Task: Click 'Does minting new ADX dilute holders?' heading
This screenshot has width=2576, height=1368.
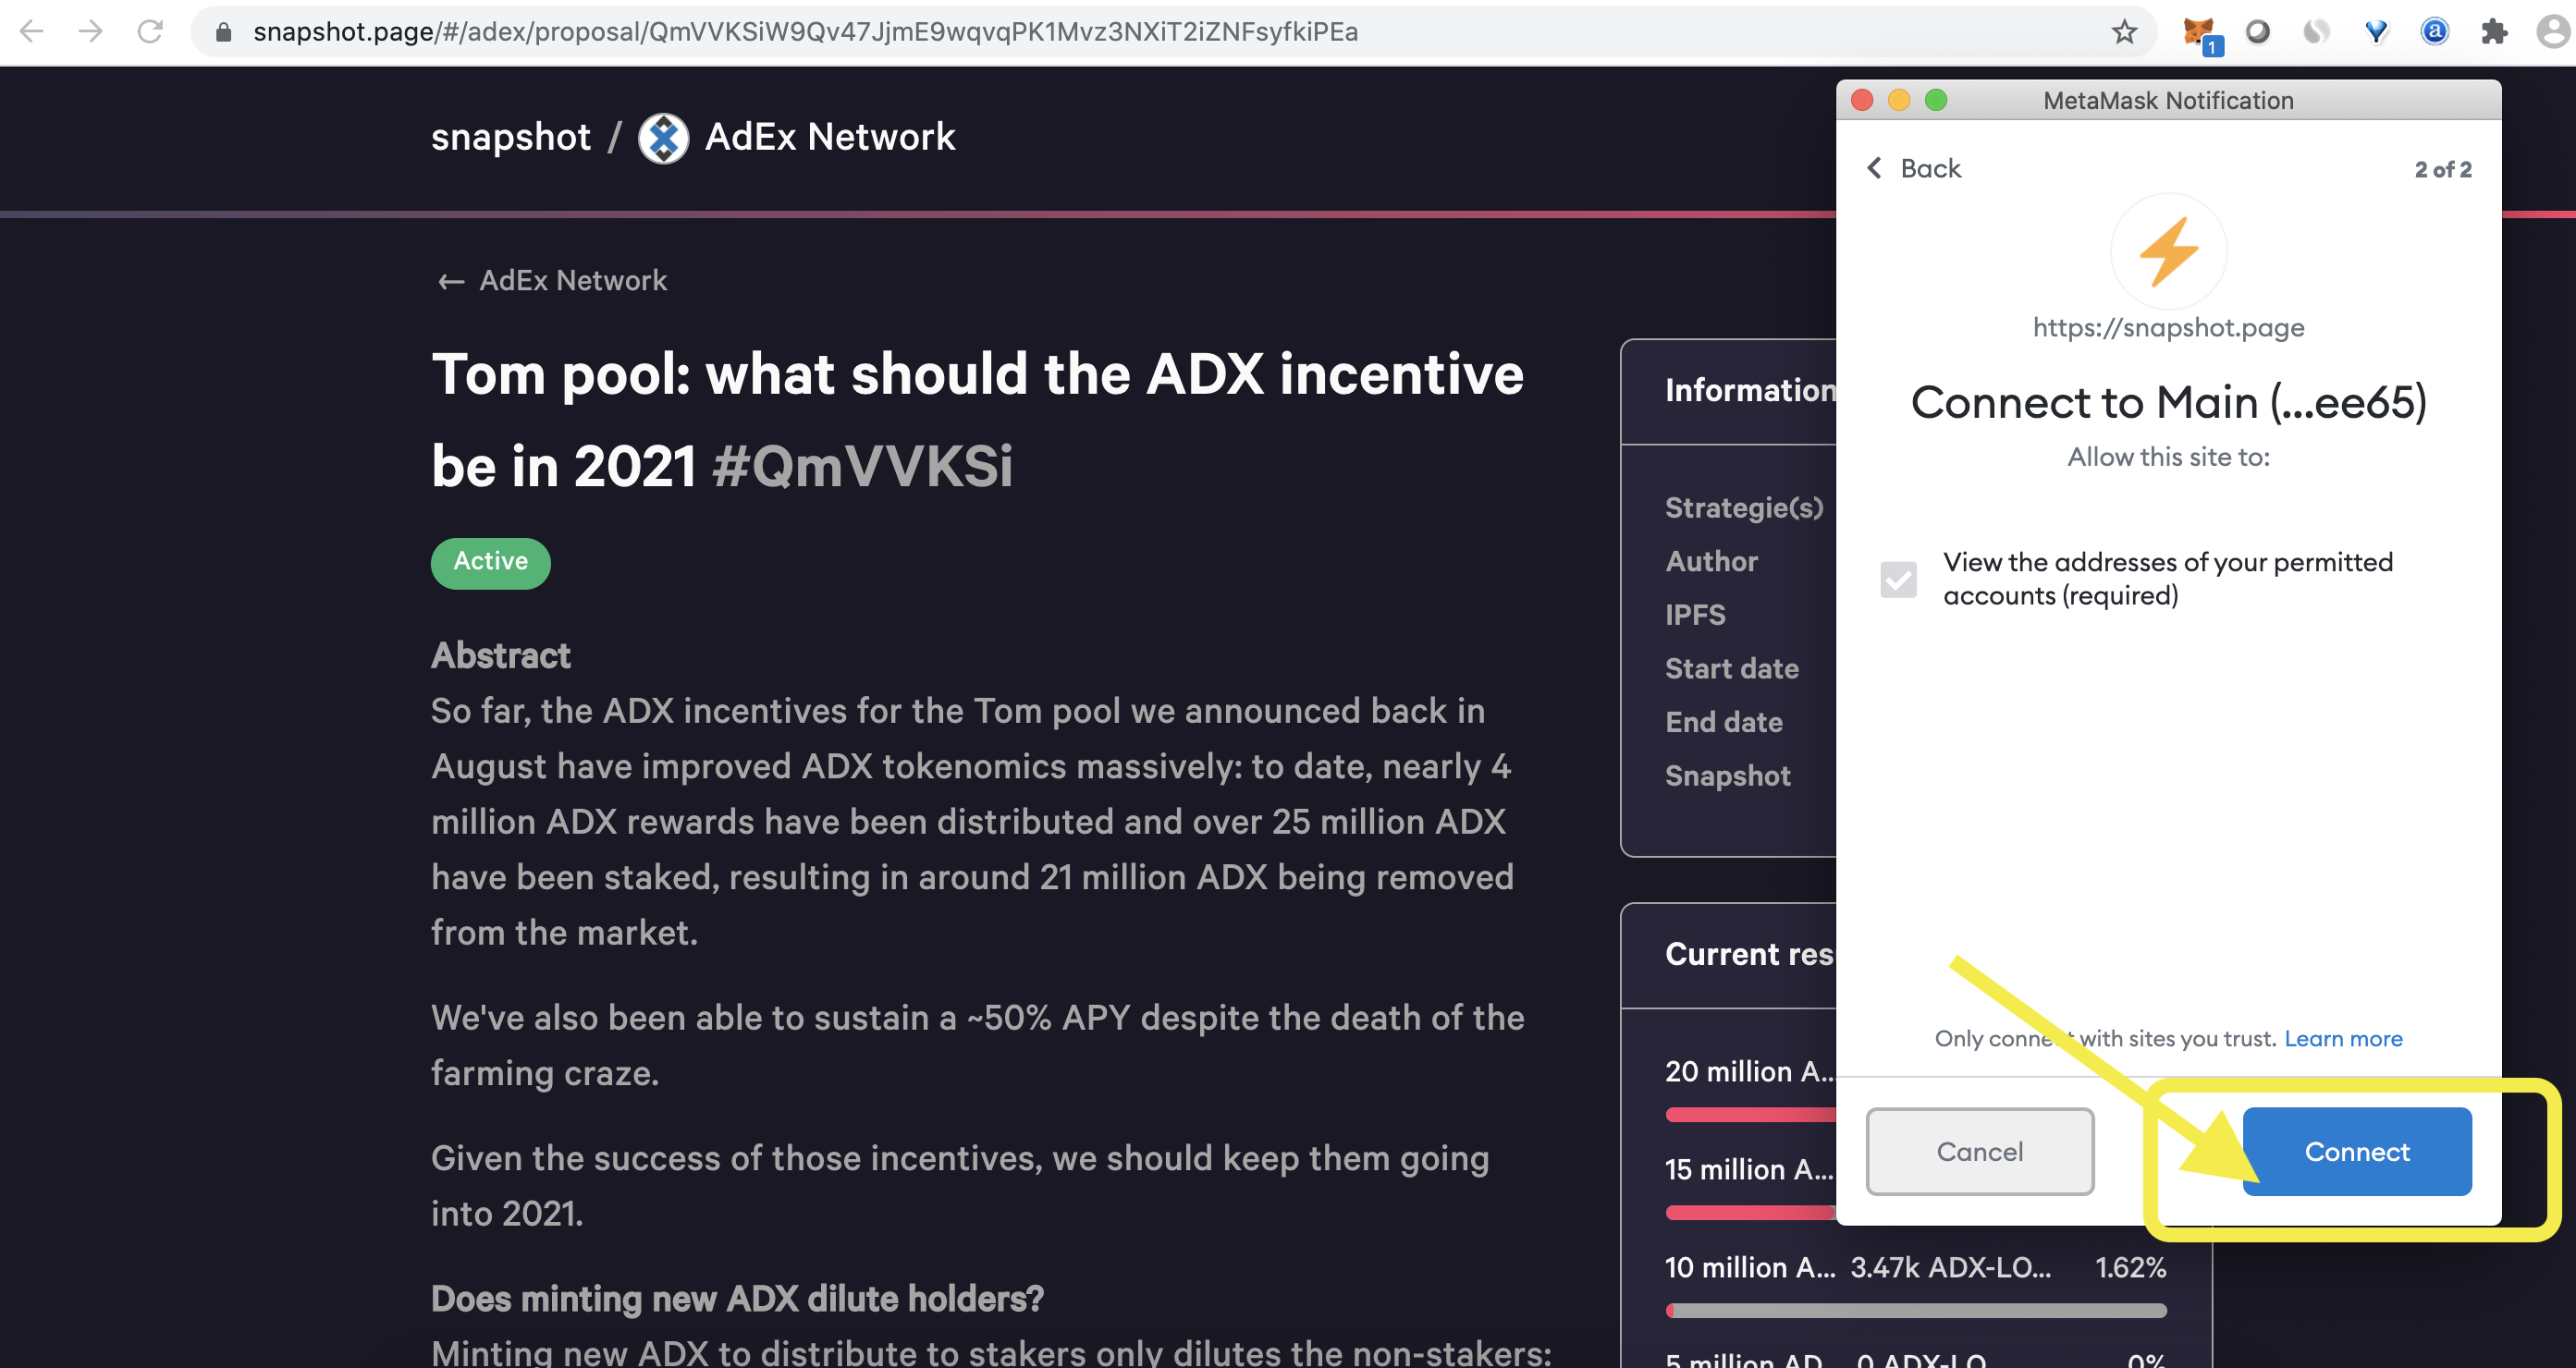Action: 737,1298
